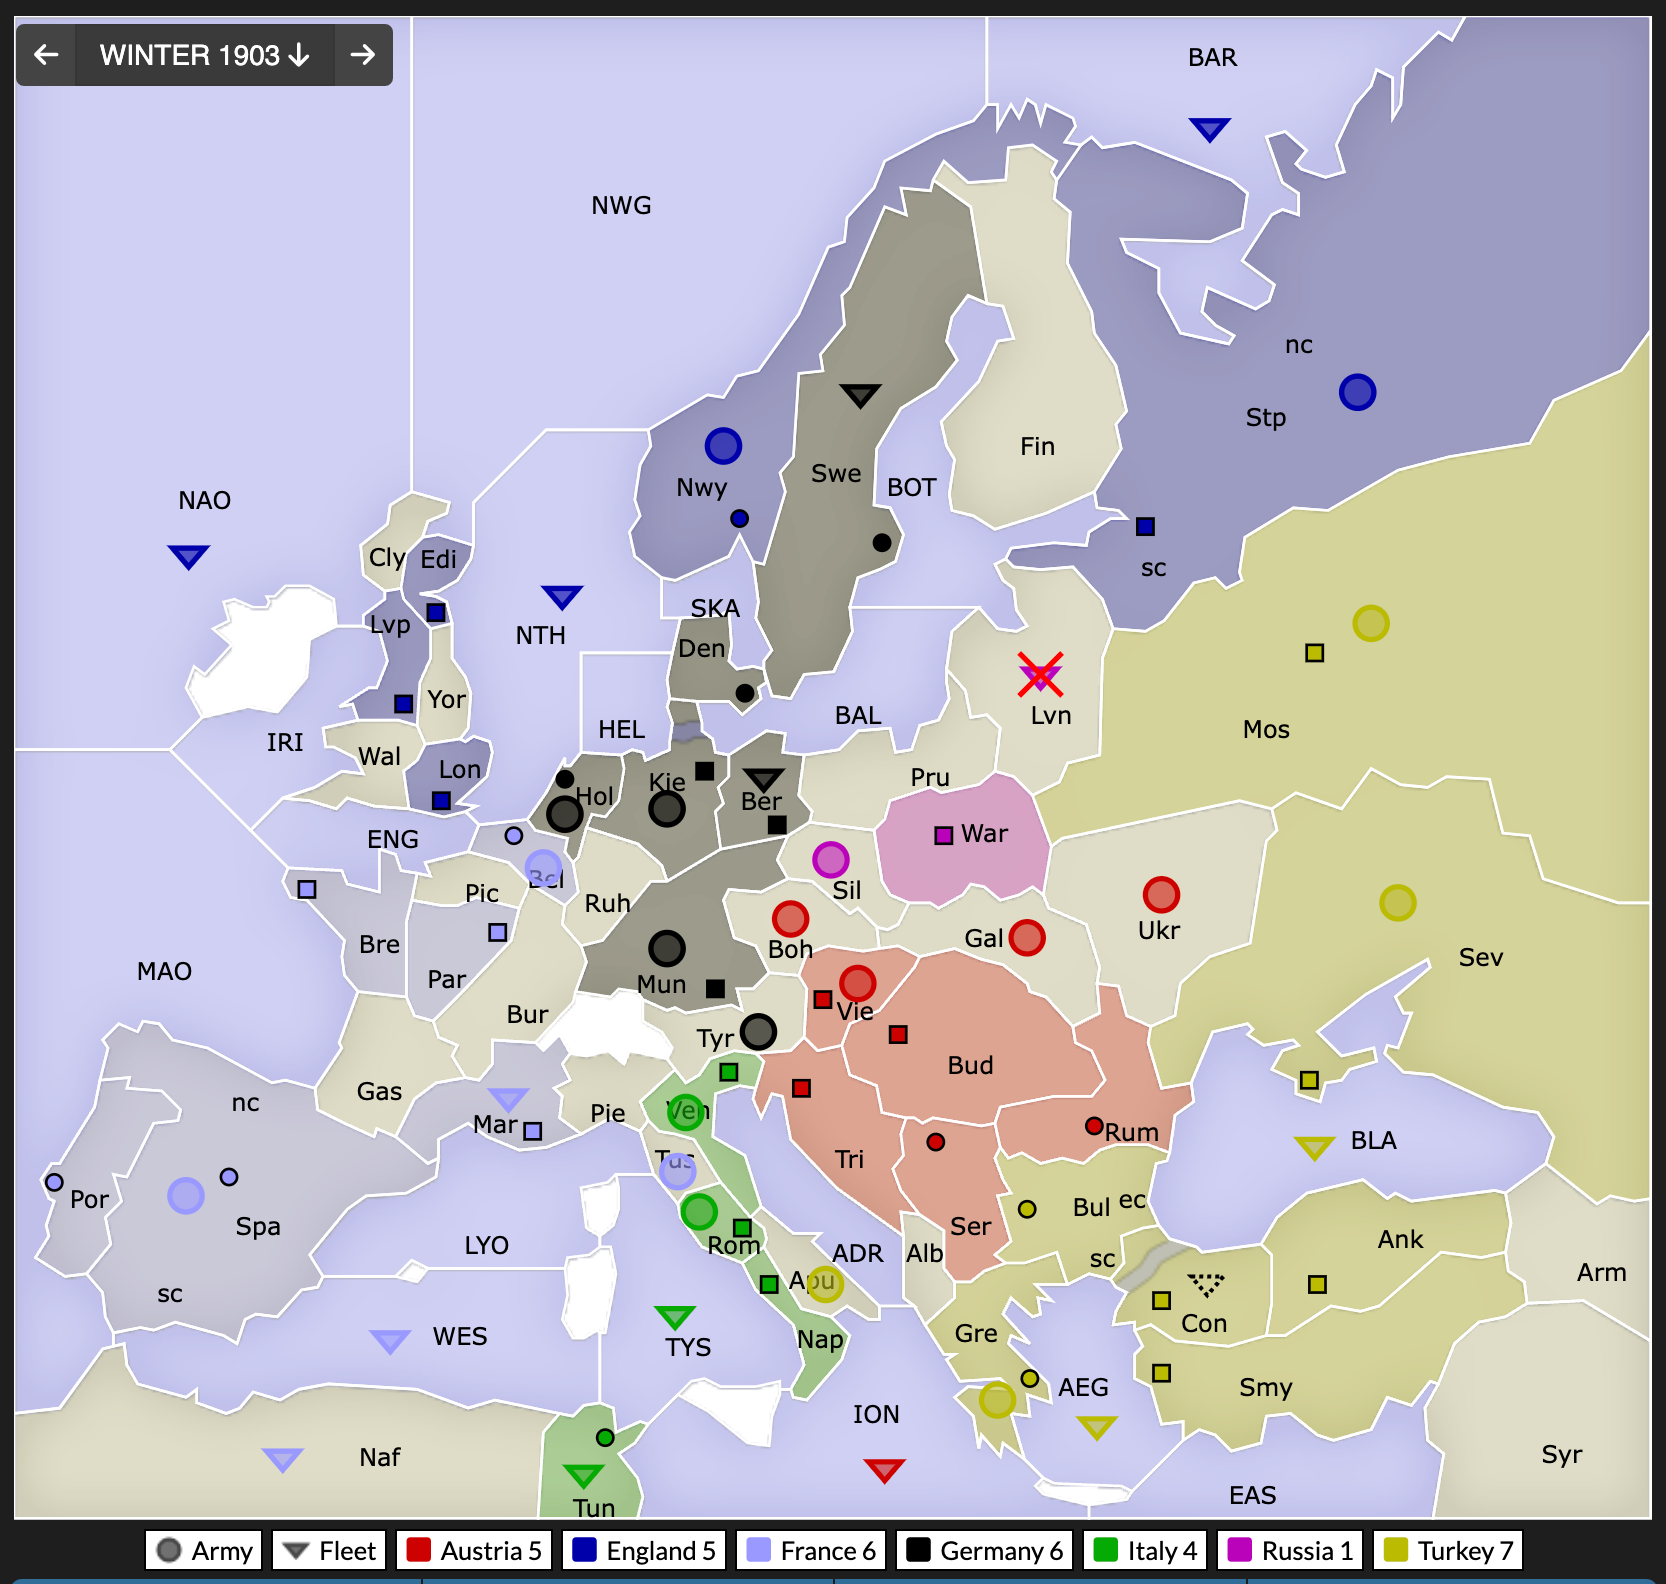Image resolution: width=1666 pixels, height=1584 pixels.
Task: Click the blue England color swatch
Action: click(584, 1551)
